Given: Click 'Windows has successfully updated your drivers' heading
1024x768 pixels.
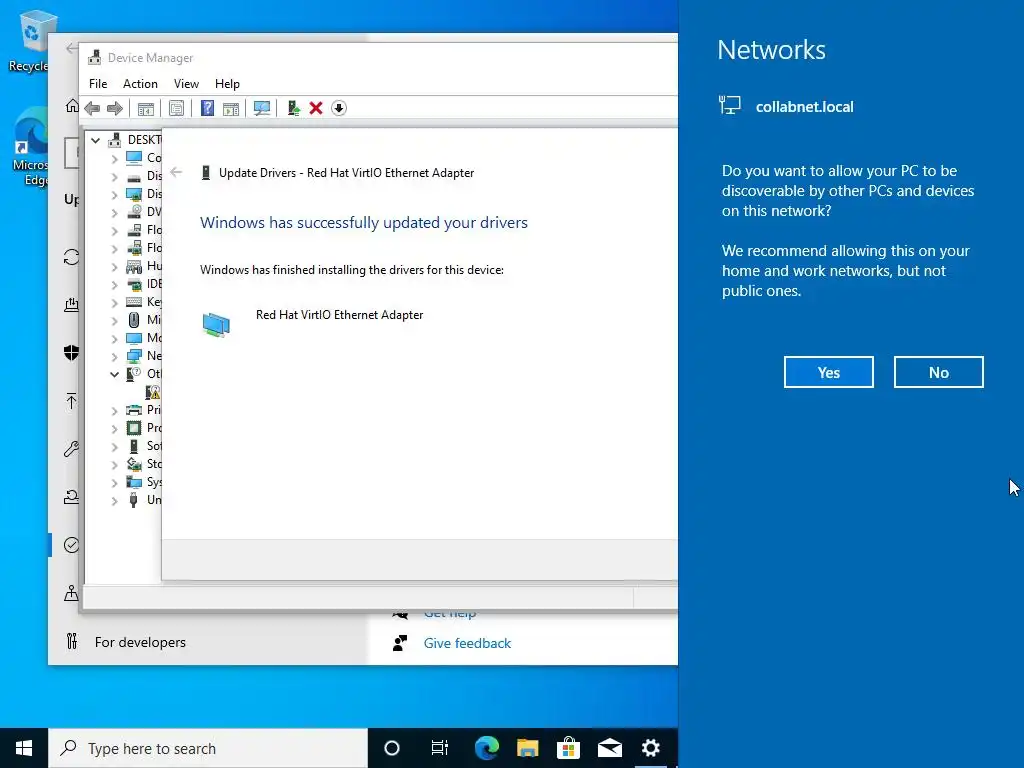Looking at the screenshot, I should pos(364,223).
